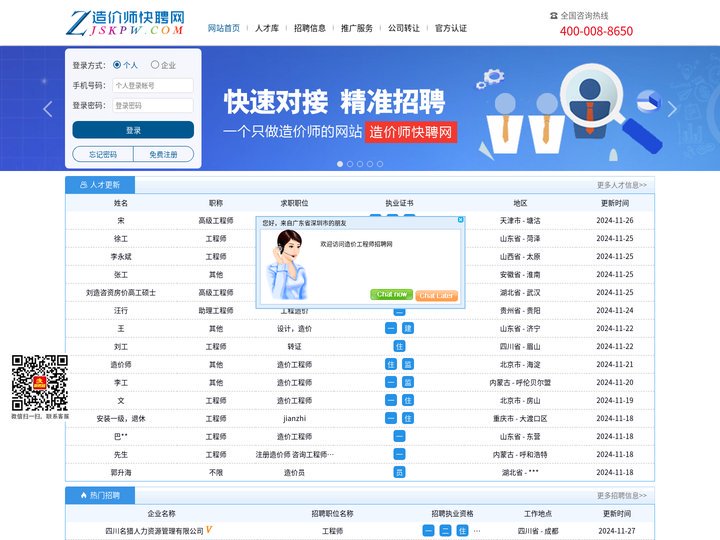Click the next banner arrow
This screenshot has width=720, height=540.
(672, 109)
